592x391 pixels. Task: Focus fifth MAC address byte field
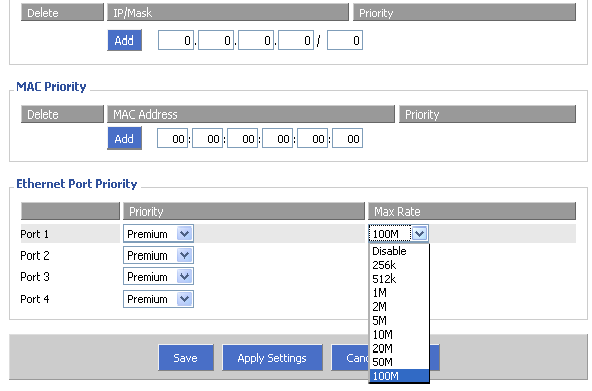click(312, 138)
